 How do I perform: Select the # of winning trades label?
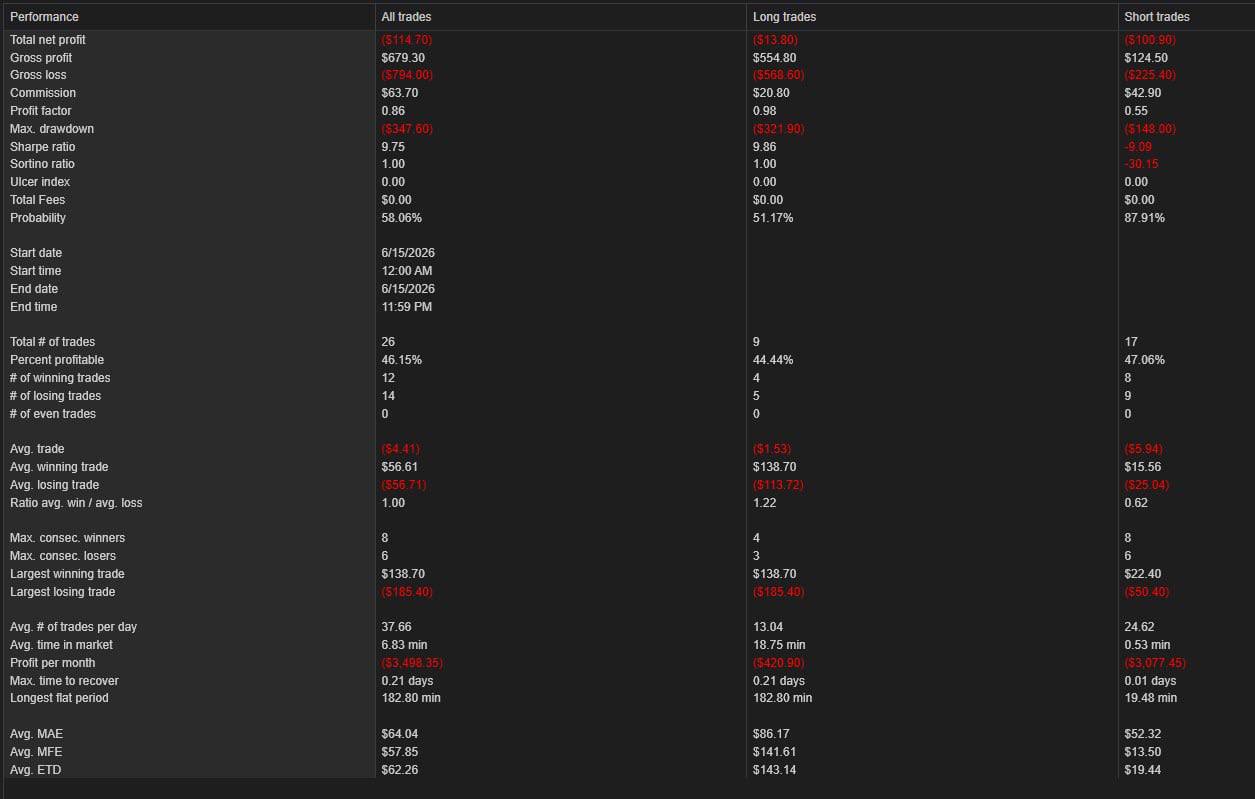coord(60,378)
